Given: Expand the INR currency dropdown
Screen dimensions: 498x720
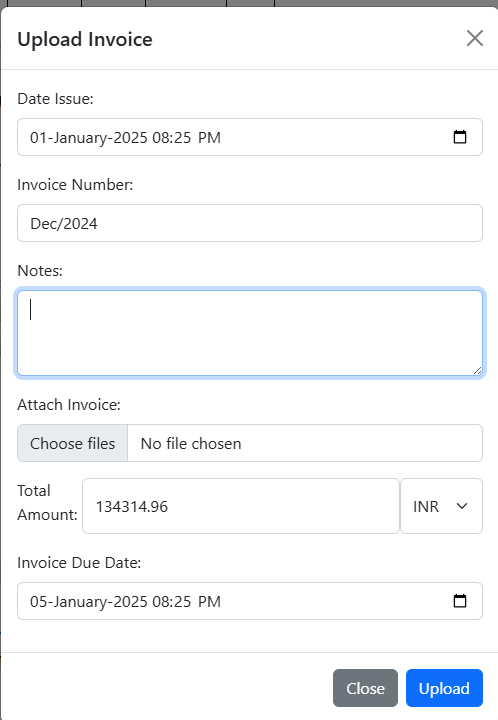Looking at the screenshot, I should click(x=441, y=506).
